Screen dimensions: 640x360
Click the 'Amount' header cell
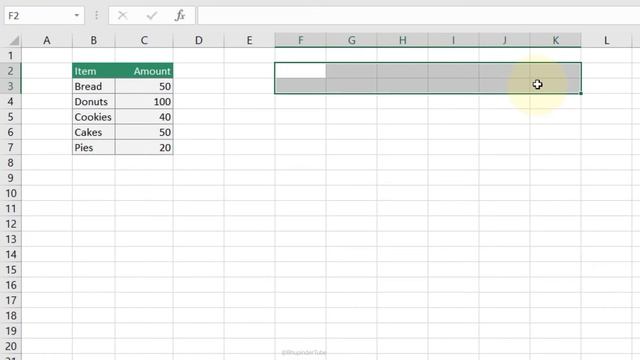144,71
